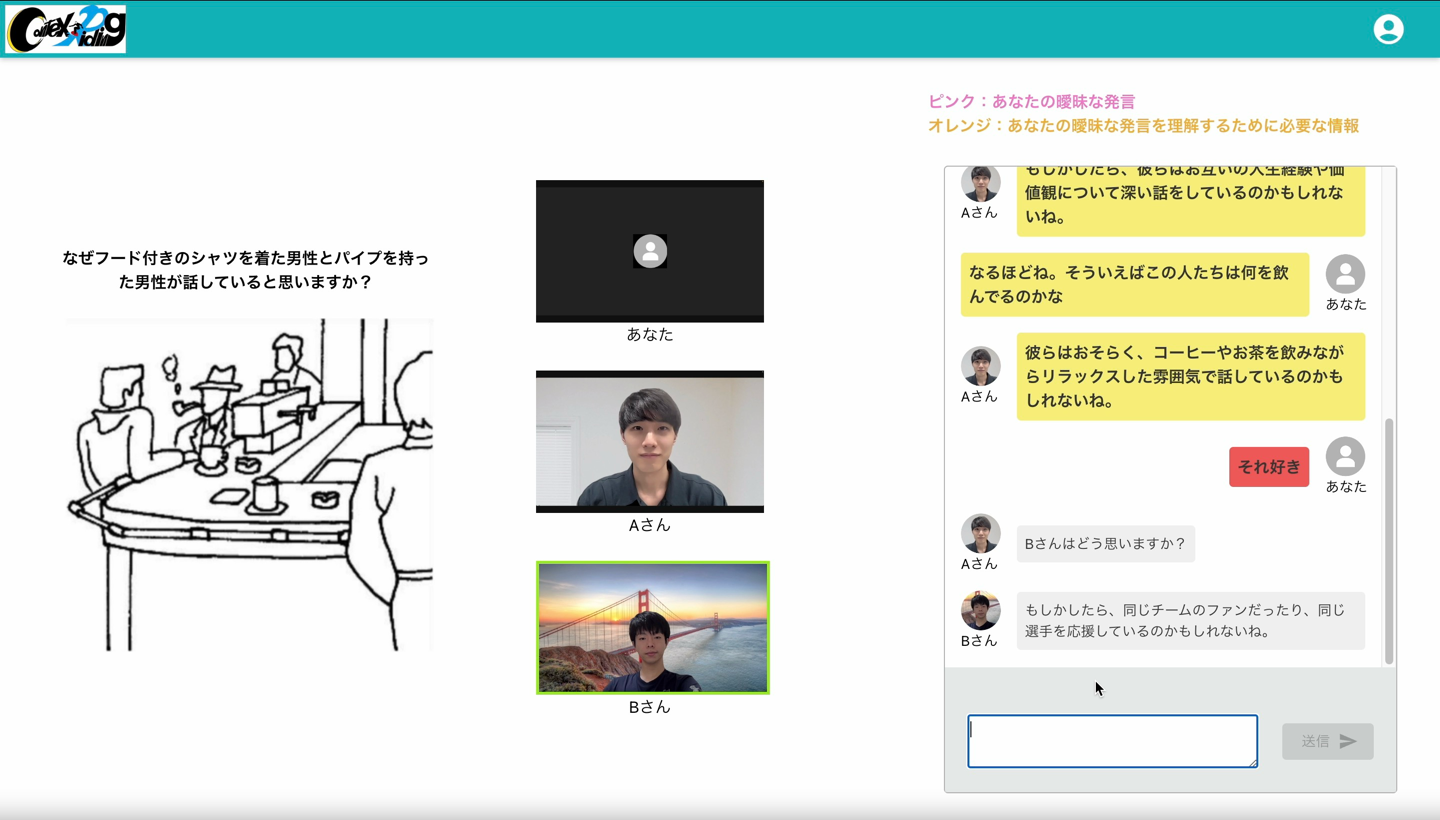Click the pink ピンク legend text
1440x820 pixels.
coord(1031,102)
